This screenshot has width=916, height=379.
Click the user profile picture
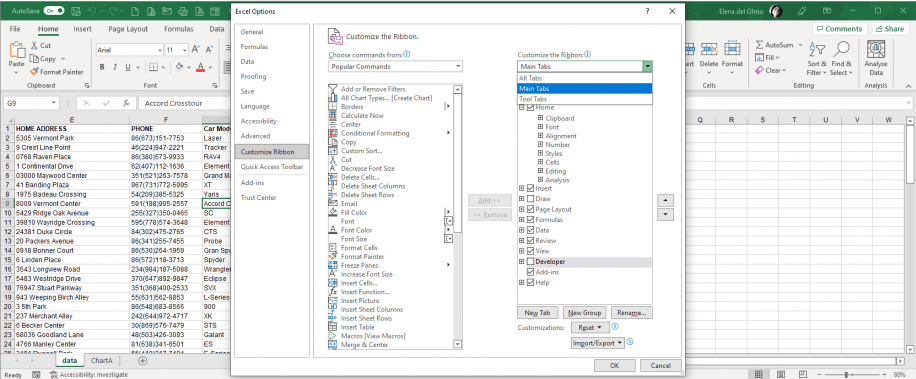click(776, 11)
